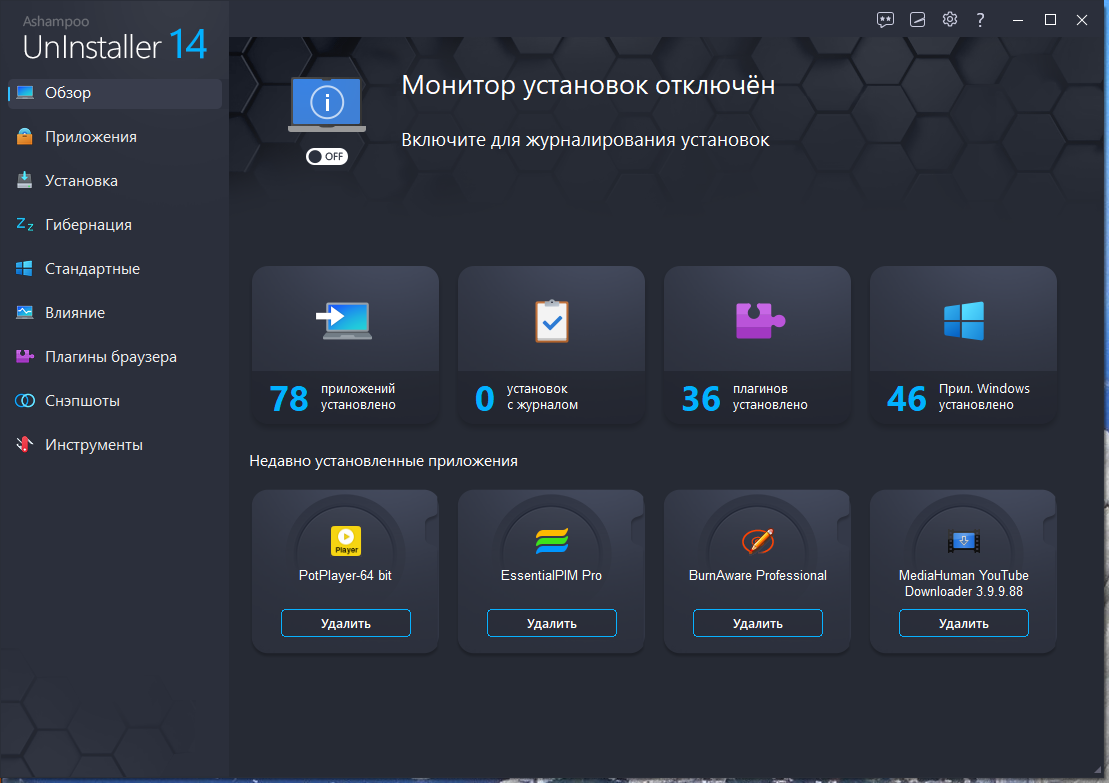Click the Включите для журналирования установок text
The height and width of the screenshot is (783, 1109).
(586, 140)
